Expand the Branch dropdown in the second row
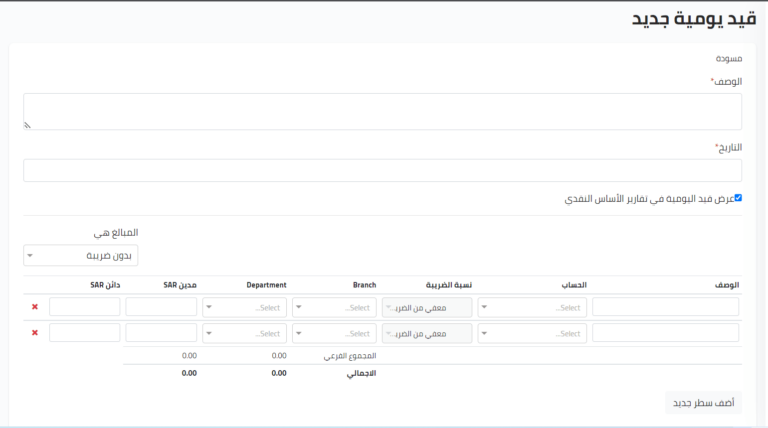768x428 pixels. click(334, 333)
